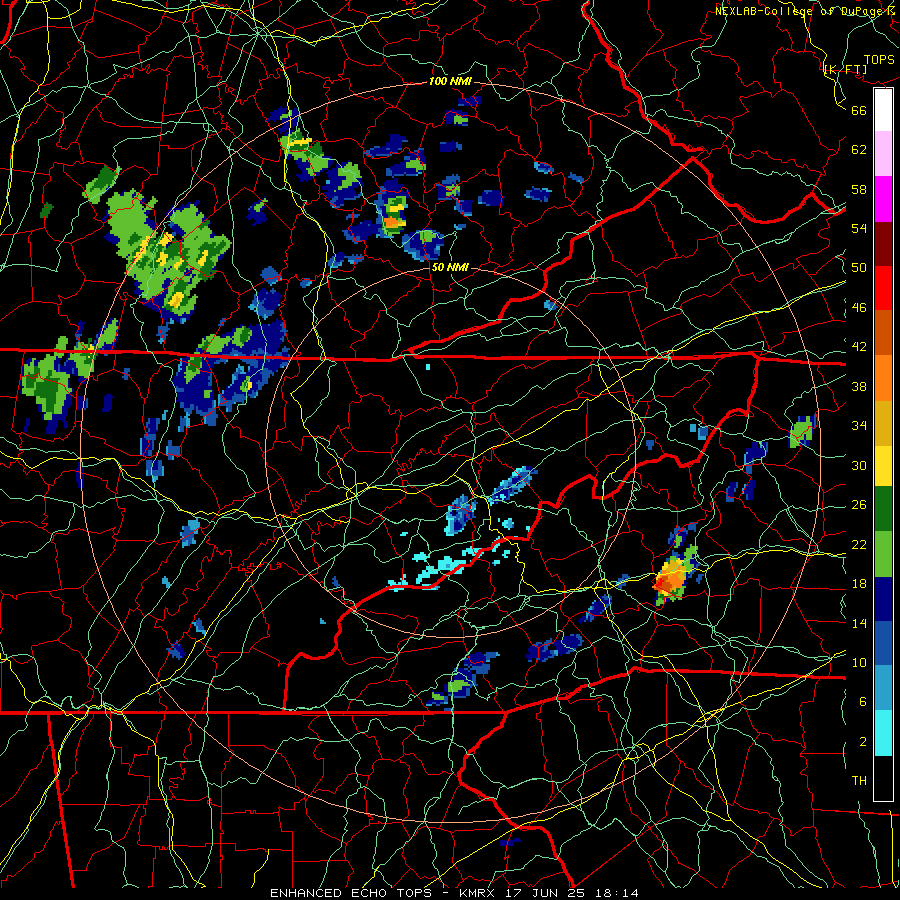Click the light pink legend swatch
Image resolution: width=900 pixels, height=900 pixels.
coord(883,154)
